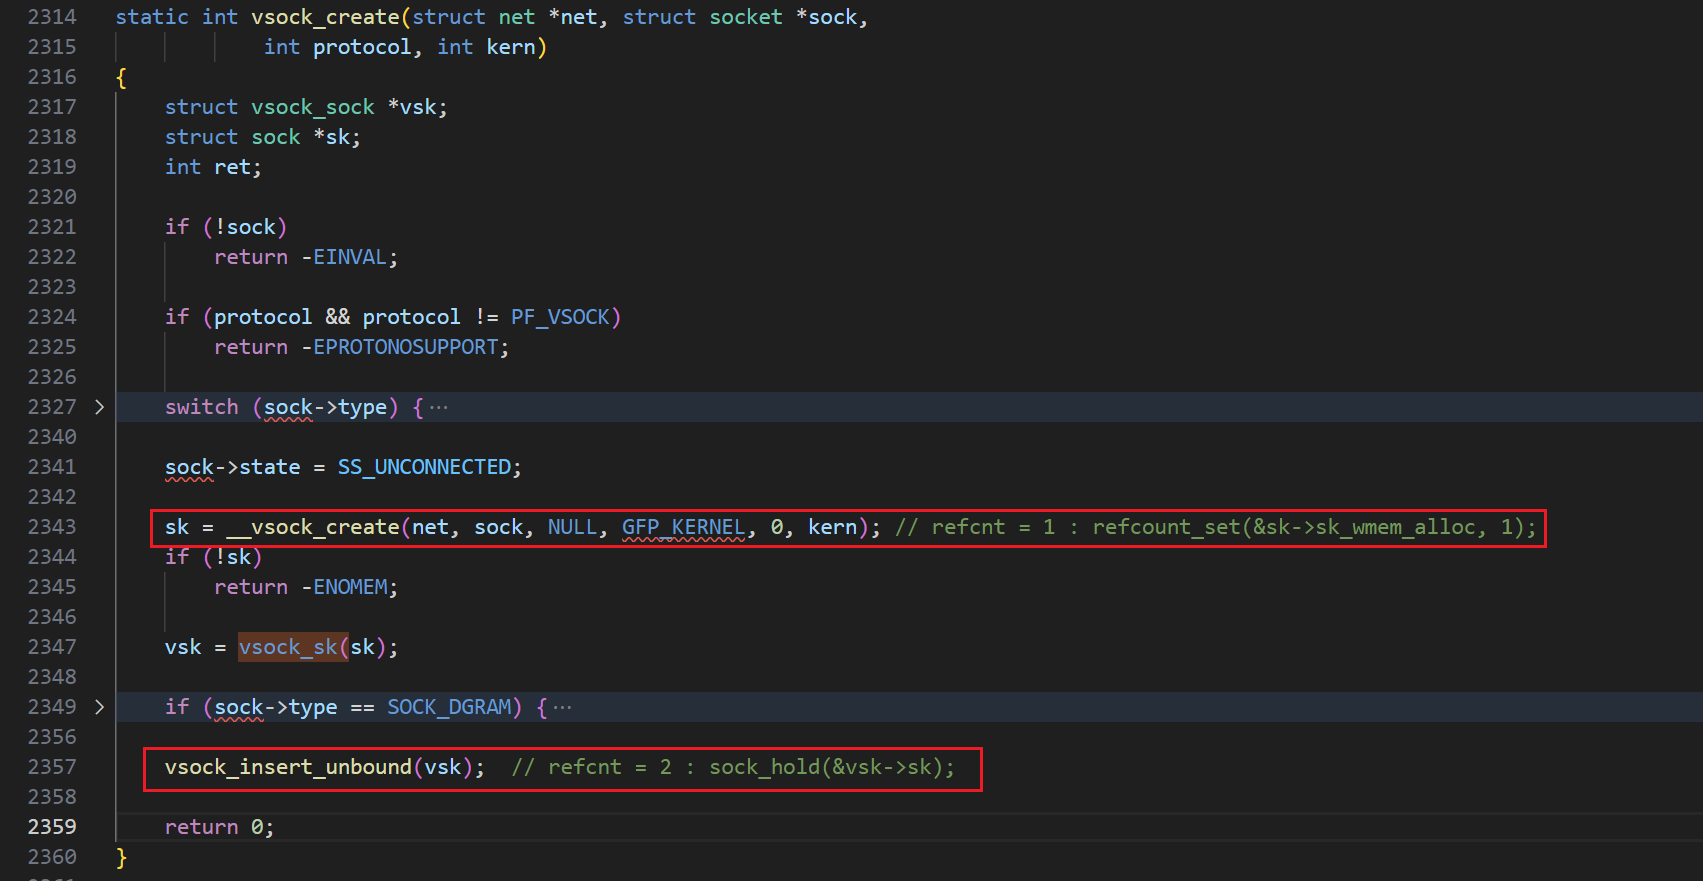
Task: Place cursor on the vsock_create function name
Action: tap(325, 17)
